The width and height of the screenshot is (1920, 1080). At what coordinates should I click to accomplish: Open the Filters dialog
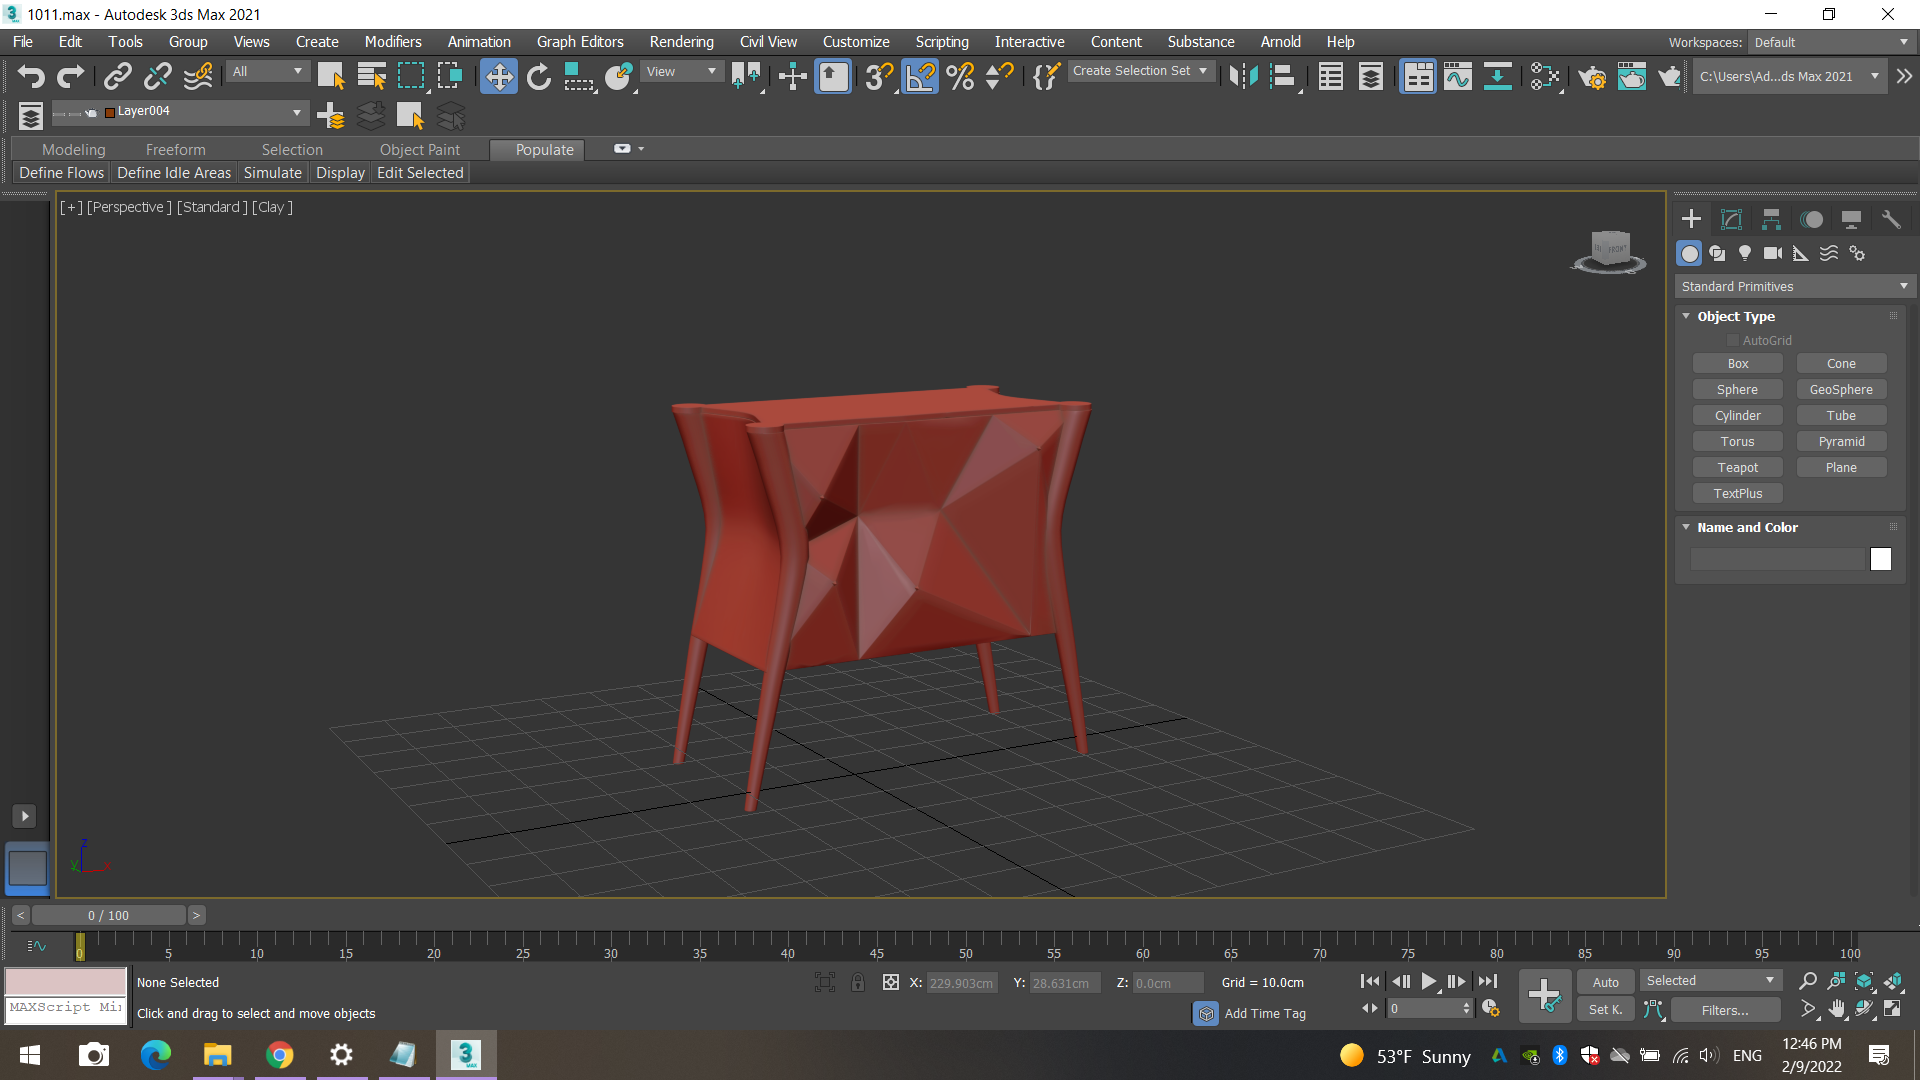coord(1724,1009)
